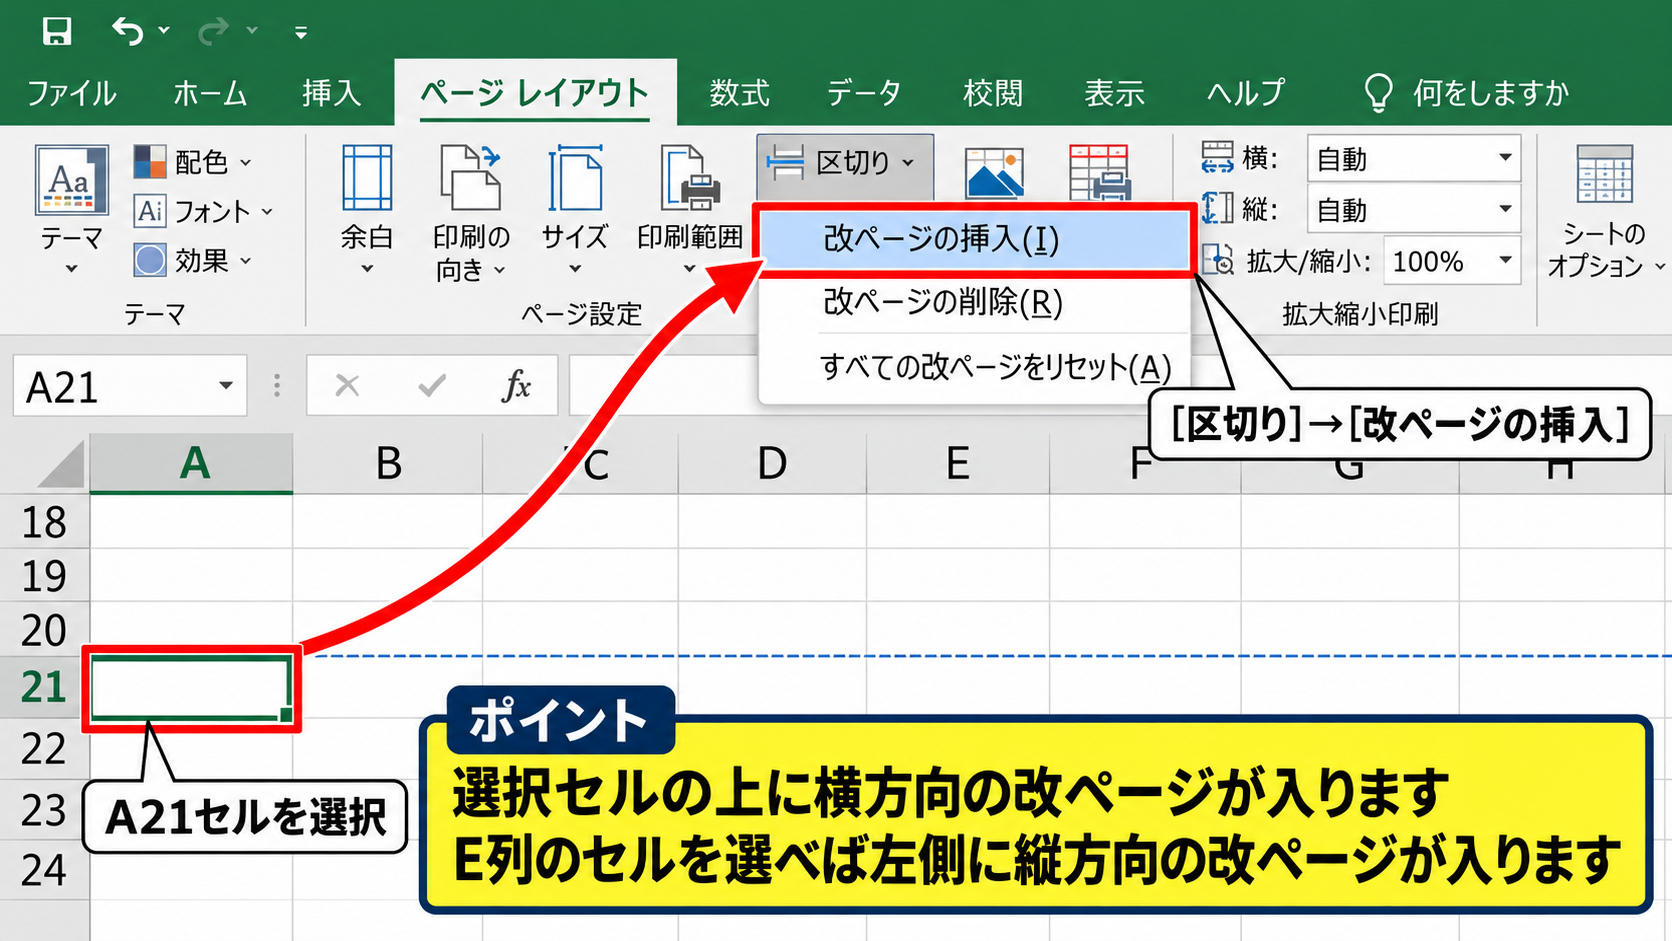Switch to the 数式 ribbon tab
Viewport: 1672px width, 941px height.
pyautogui.click(x=739, y=93)
